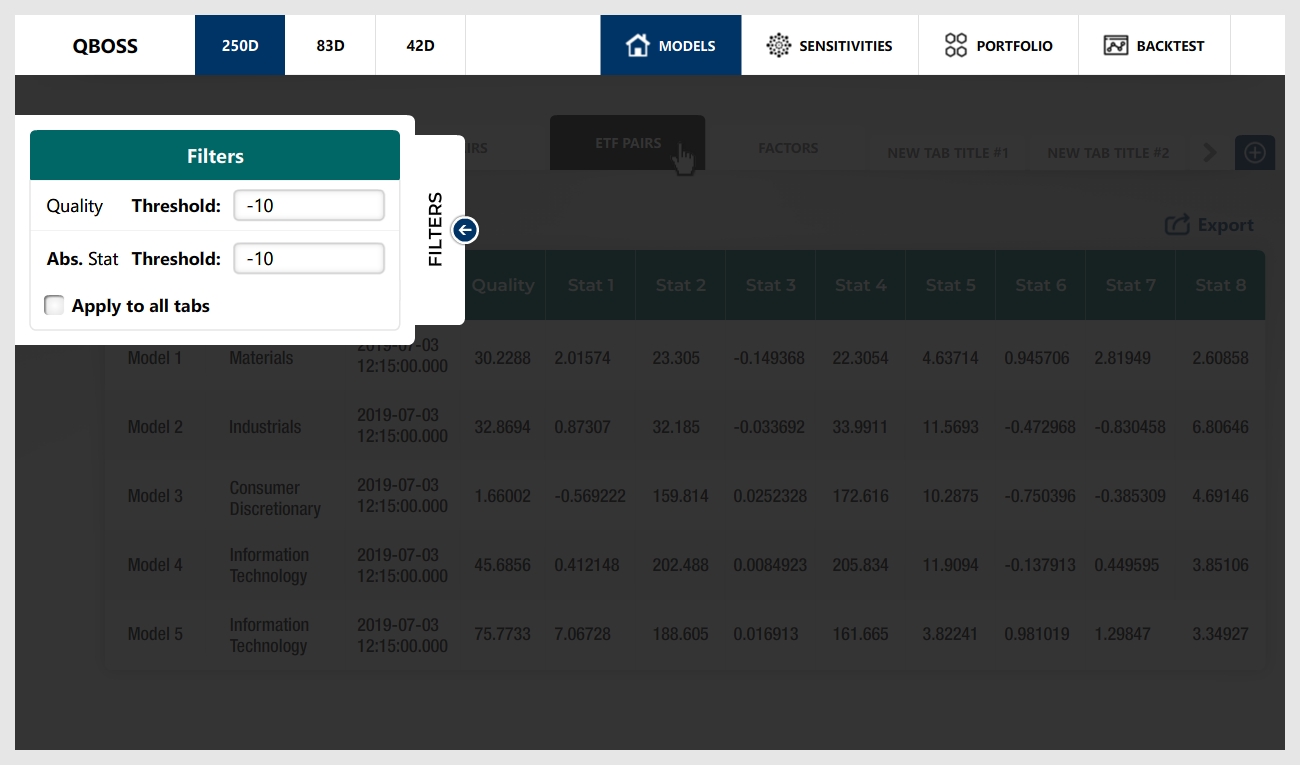The image size is (1300, 765).
Task: Enable Apply to all tabs checkbox
Action: pyautogui.click(x=55, y=305)
